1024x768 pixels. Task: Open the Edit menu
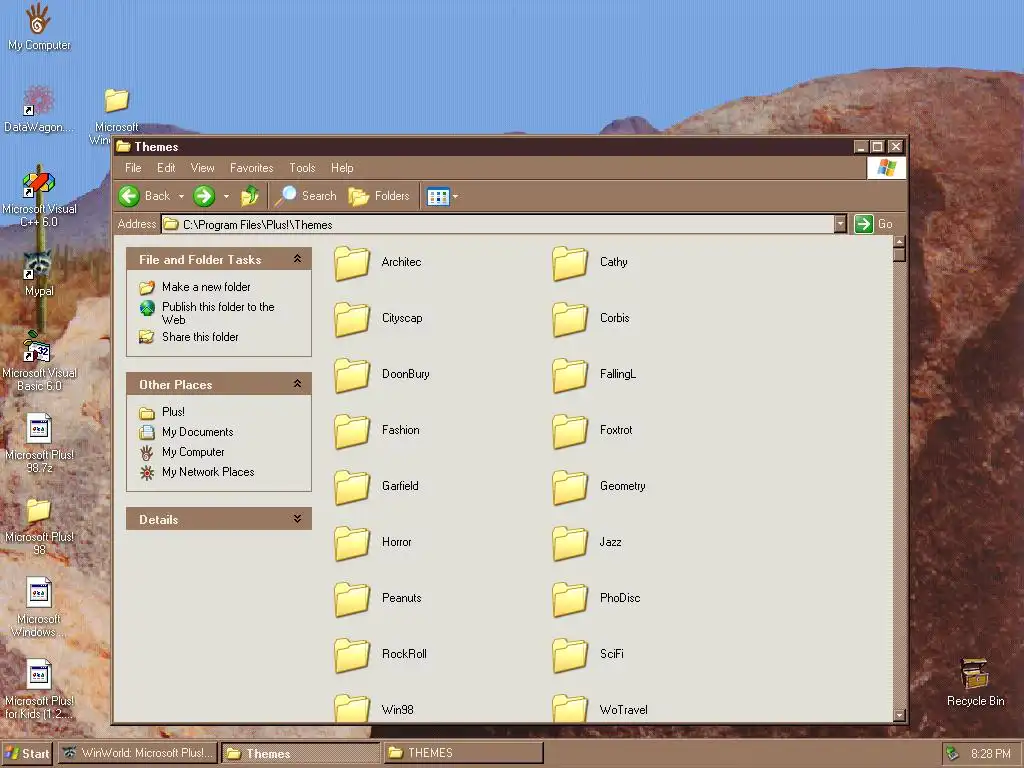[166, 168]
